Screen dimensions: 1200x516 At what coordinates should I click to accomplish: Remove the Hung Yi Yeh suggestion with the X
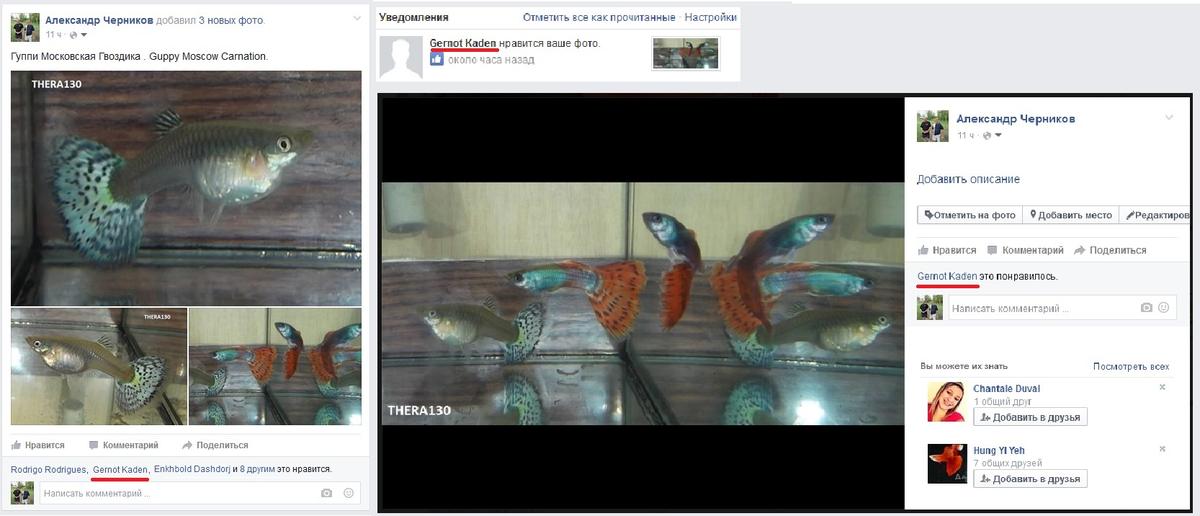click(1162, 450)
